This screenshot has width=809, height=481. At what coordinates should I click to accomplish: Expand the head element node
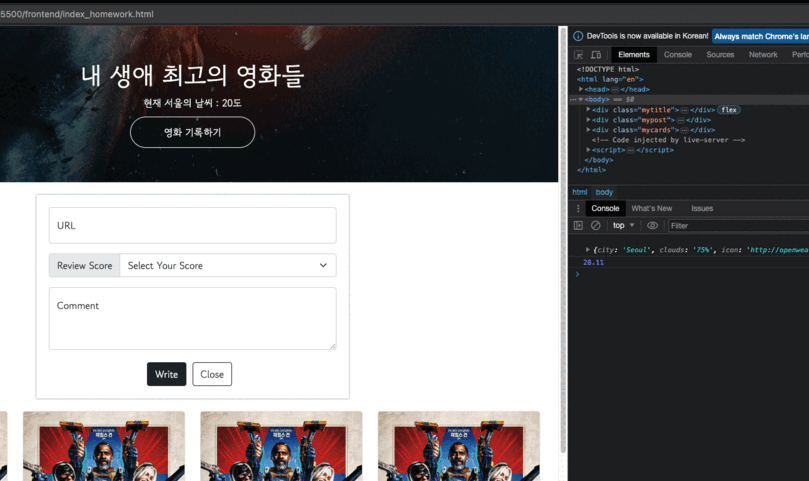coord(581,89)
